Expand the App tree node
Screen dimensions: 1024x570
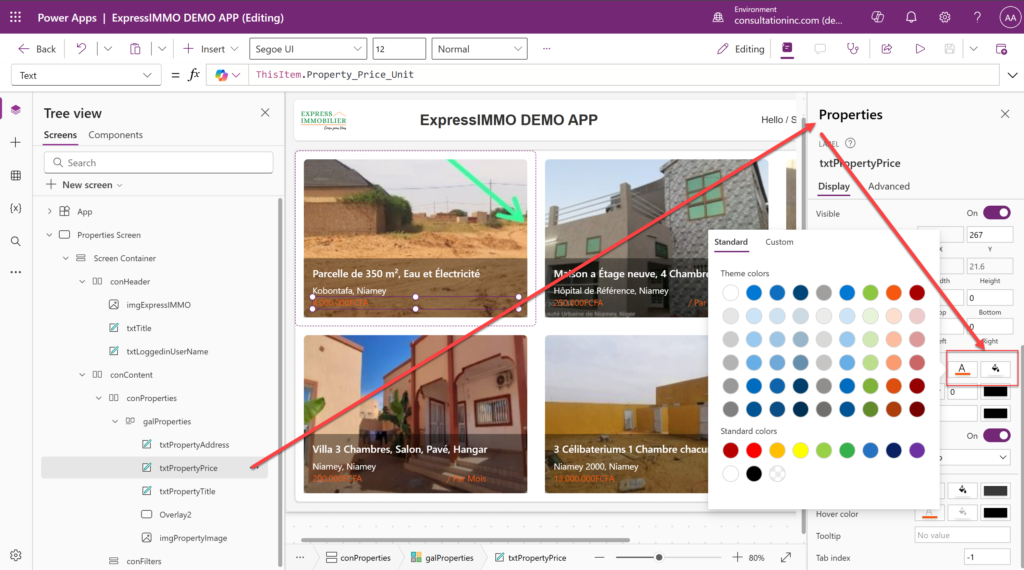(49, 212)
